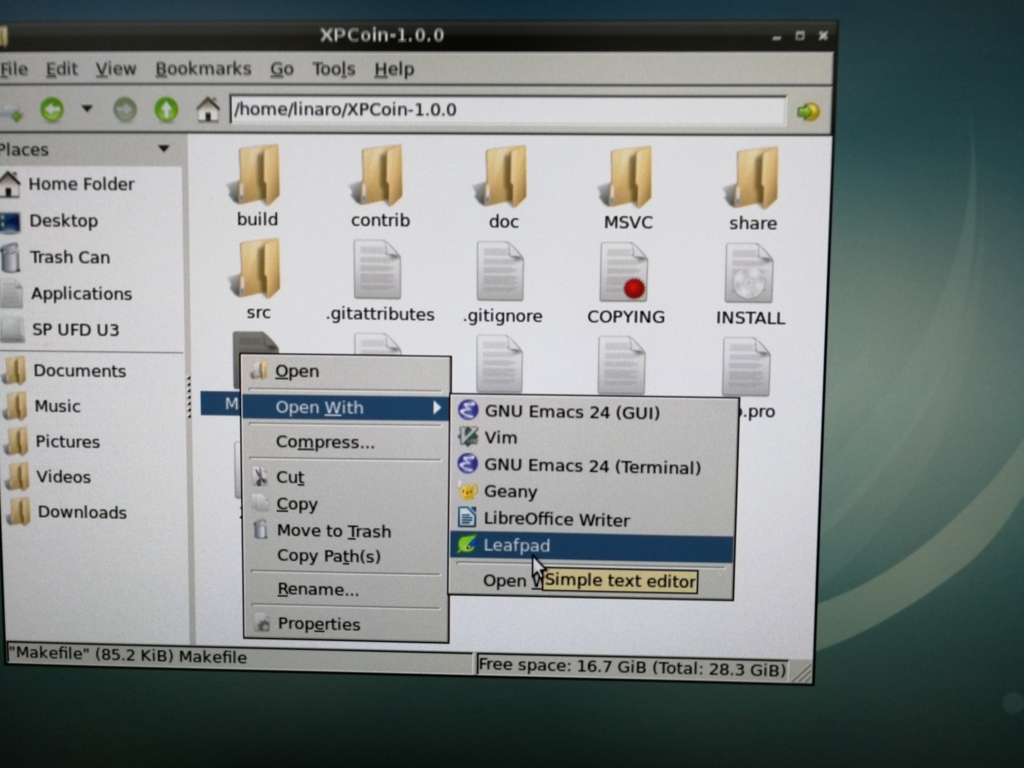Viewport: 1024px width, 768px height.
Task: Choose Rename... in the context menu
Action: click(x=345, y=590)
